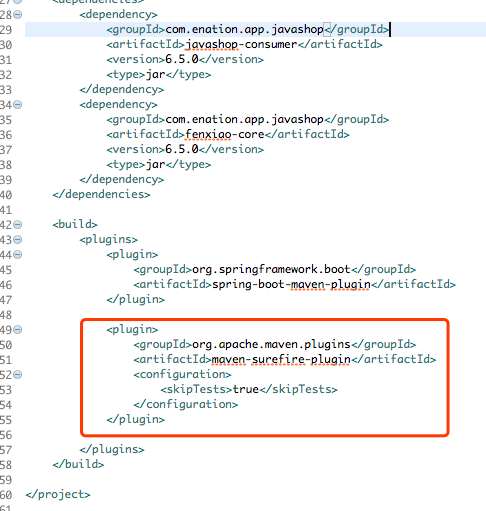Screen dimensions: 486x511
Task: Click the closing dependencies tag
Action: point(101,194)
